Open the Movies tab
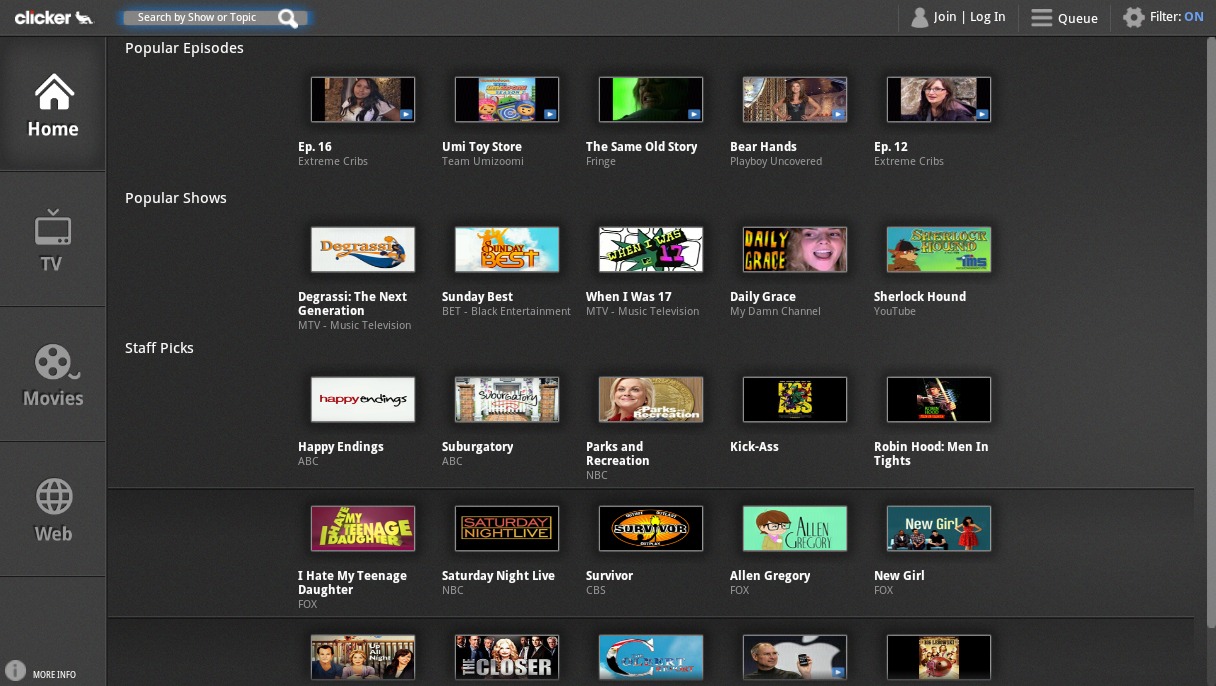This screenshot has width=1216, height=686. click(53, 375)
